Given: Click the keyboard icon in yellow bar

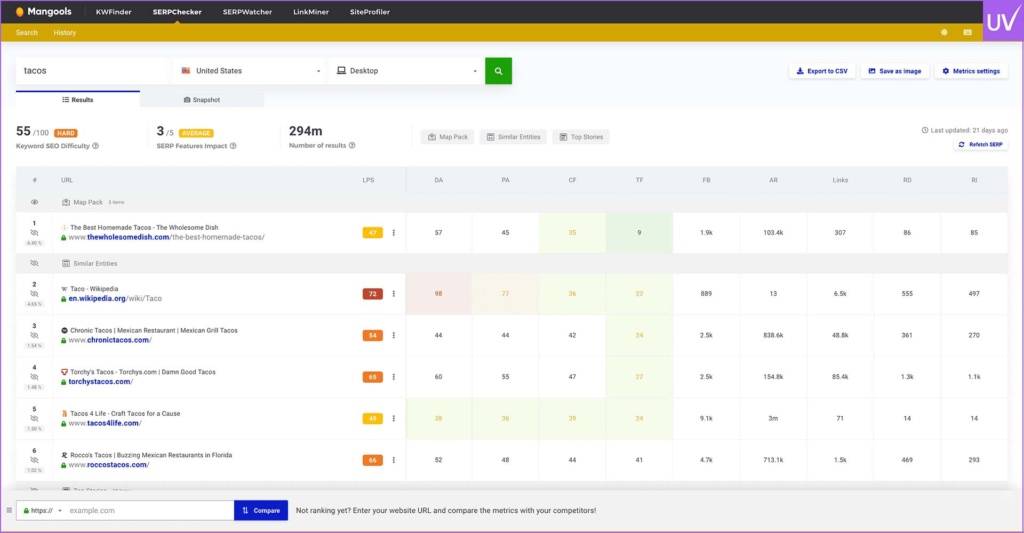Looking at the screenshot, I should click(x=967, y=32).
